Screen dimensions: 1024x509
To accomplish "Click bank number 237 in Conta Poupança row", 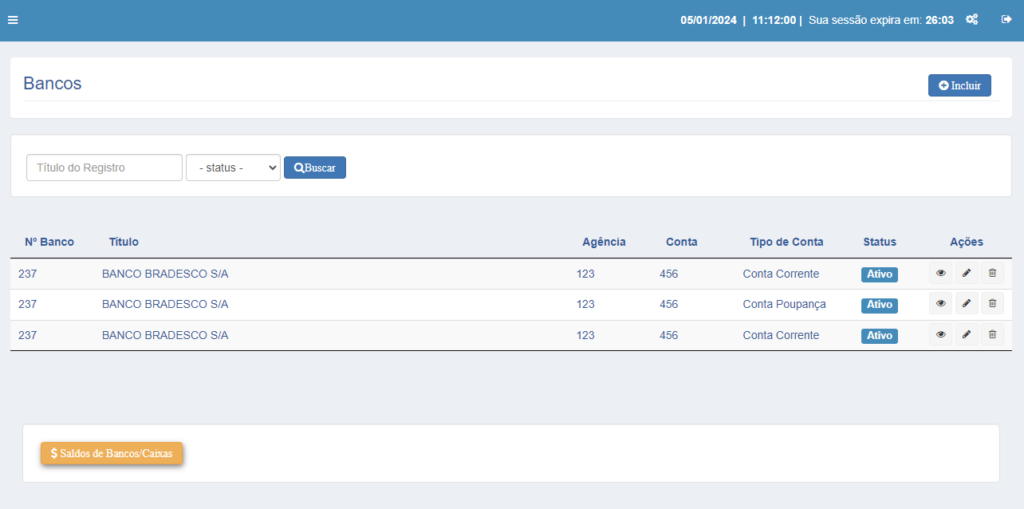I will (27, 304).
